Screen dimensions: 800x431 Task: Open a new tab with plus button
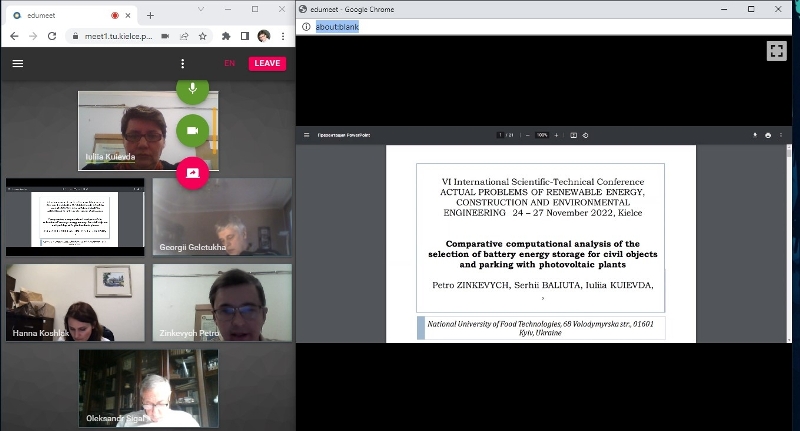point(150,15)
